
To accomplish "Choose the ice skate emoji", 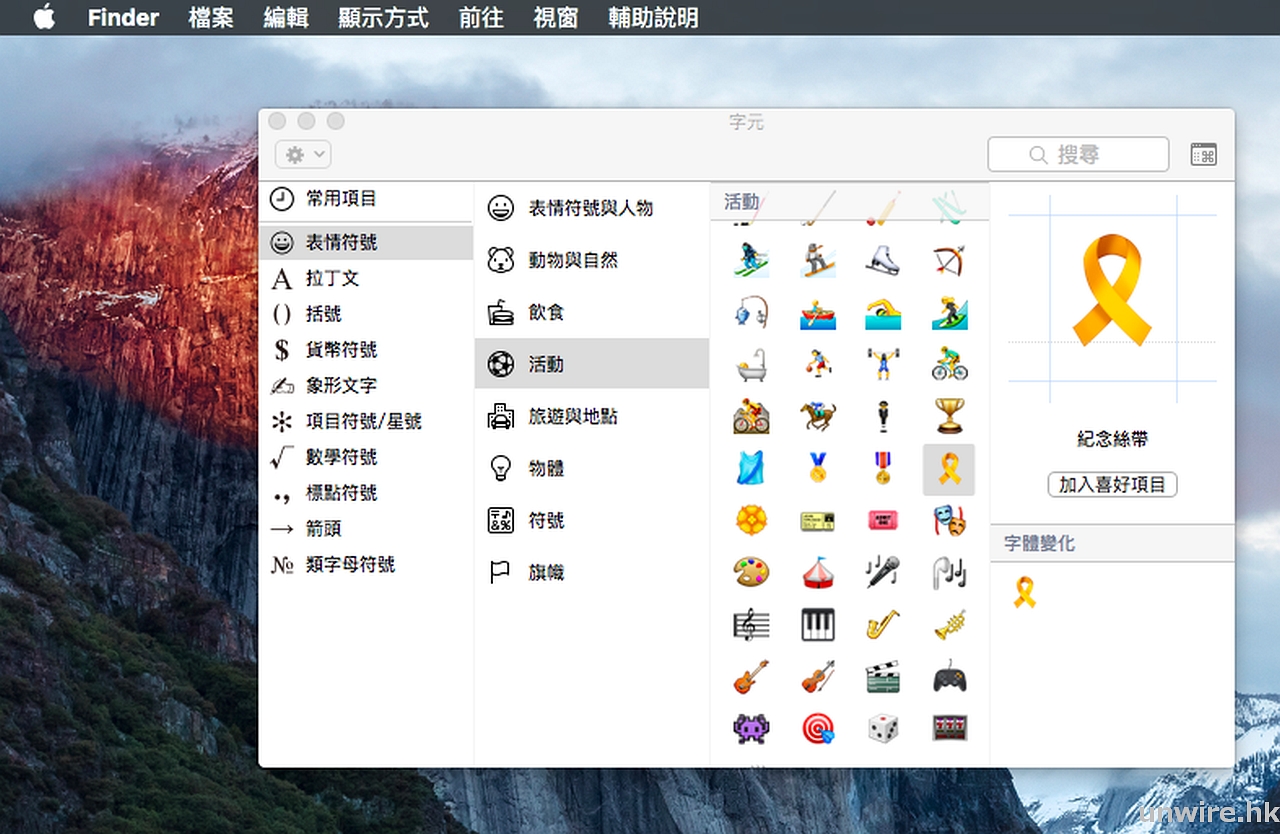I will (x=882, y=260).
